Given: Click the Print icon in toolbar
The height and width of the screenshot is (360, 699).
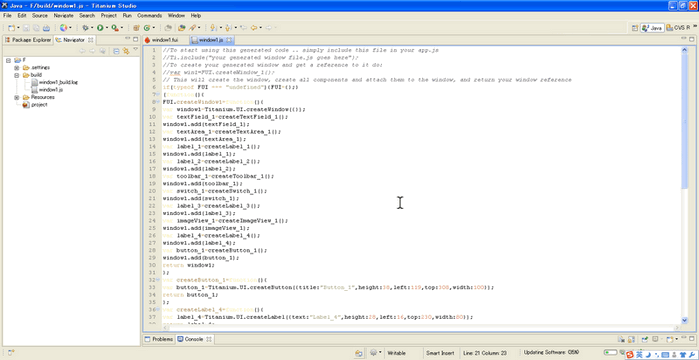Looking at the screenshot, I should 46,28.
